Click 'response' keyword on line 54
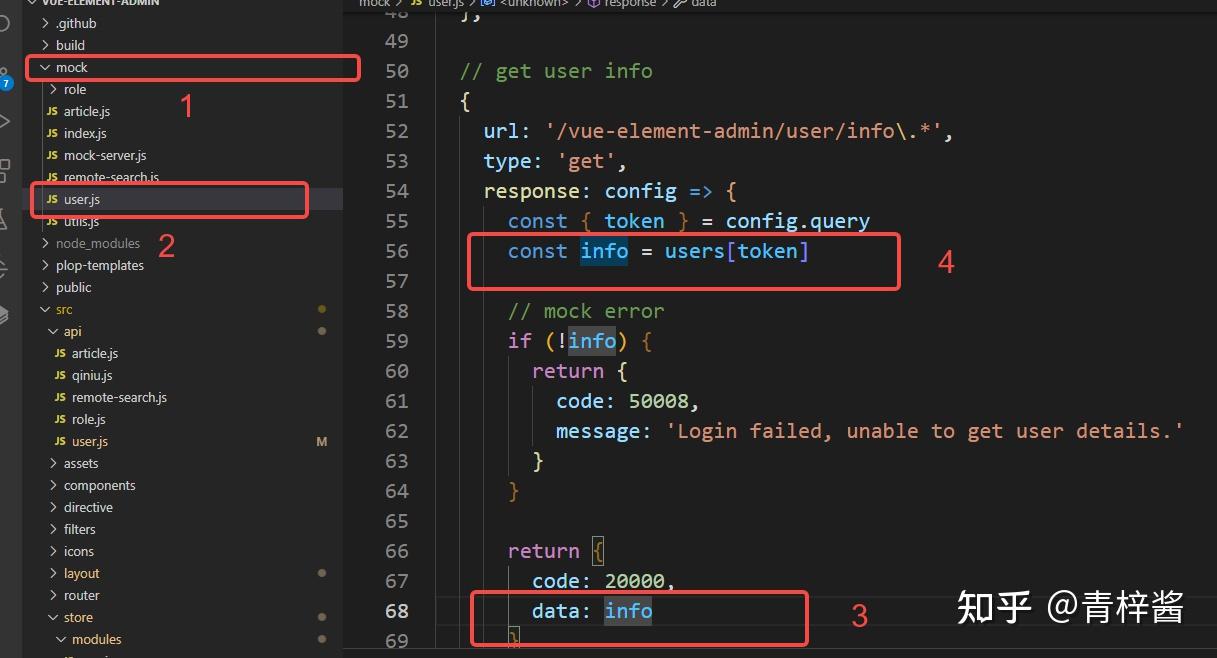Screen dimensions: 1217x658 point(532,191)
